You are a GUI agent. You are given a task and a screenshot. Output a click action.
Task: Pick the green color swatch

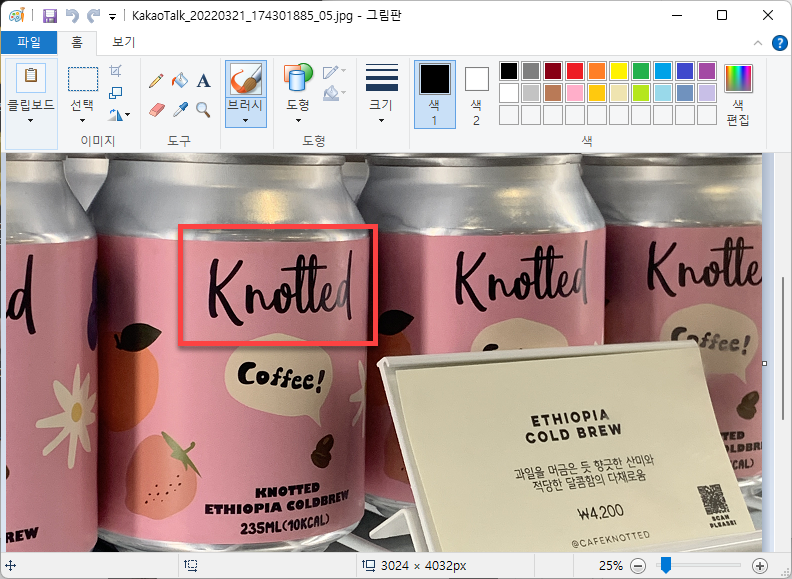640,71
